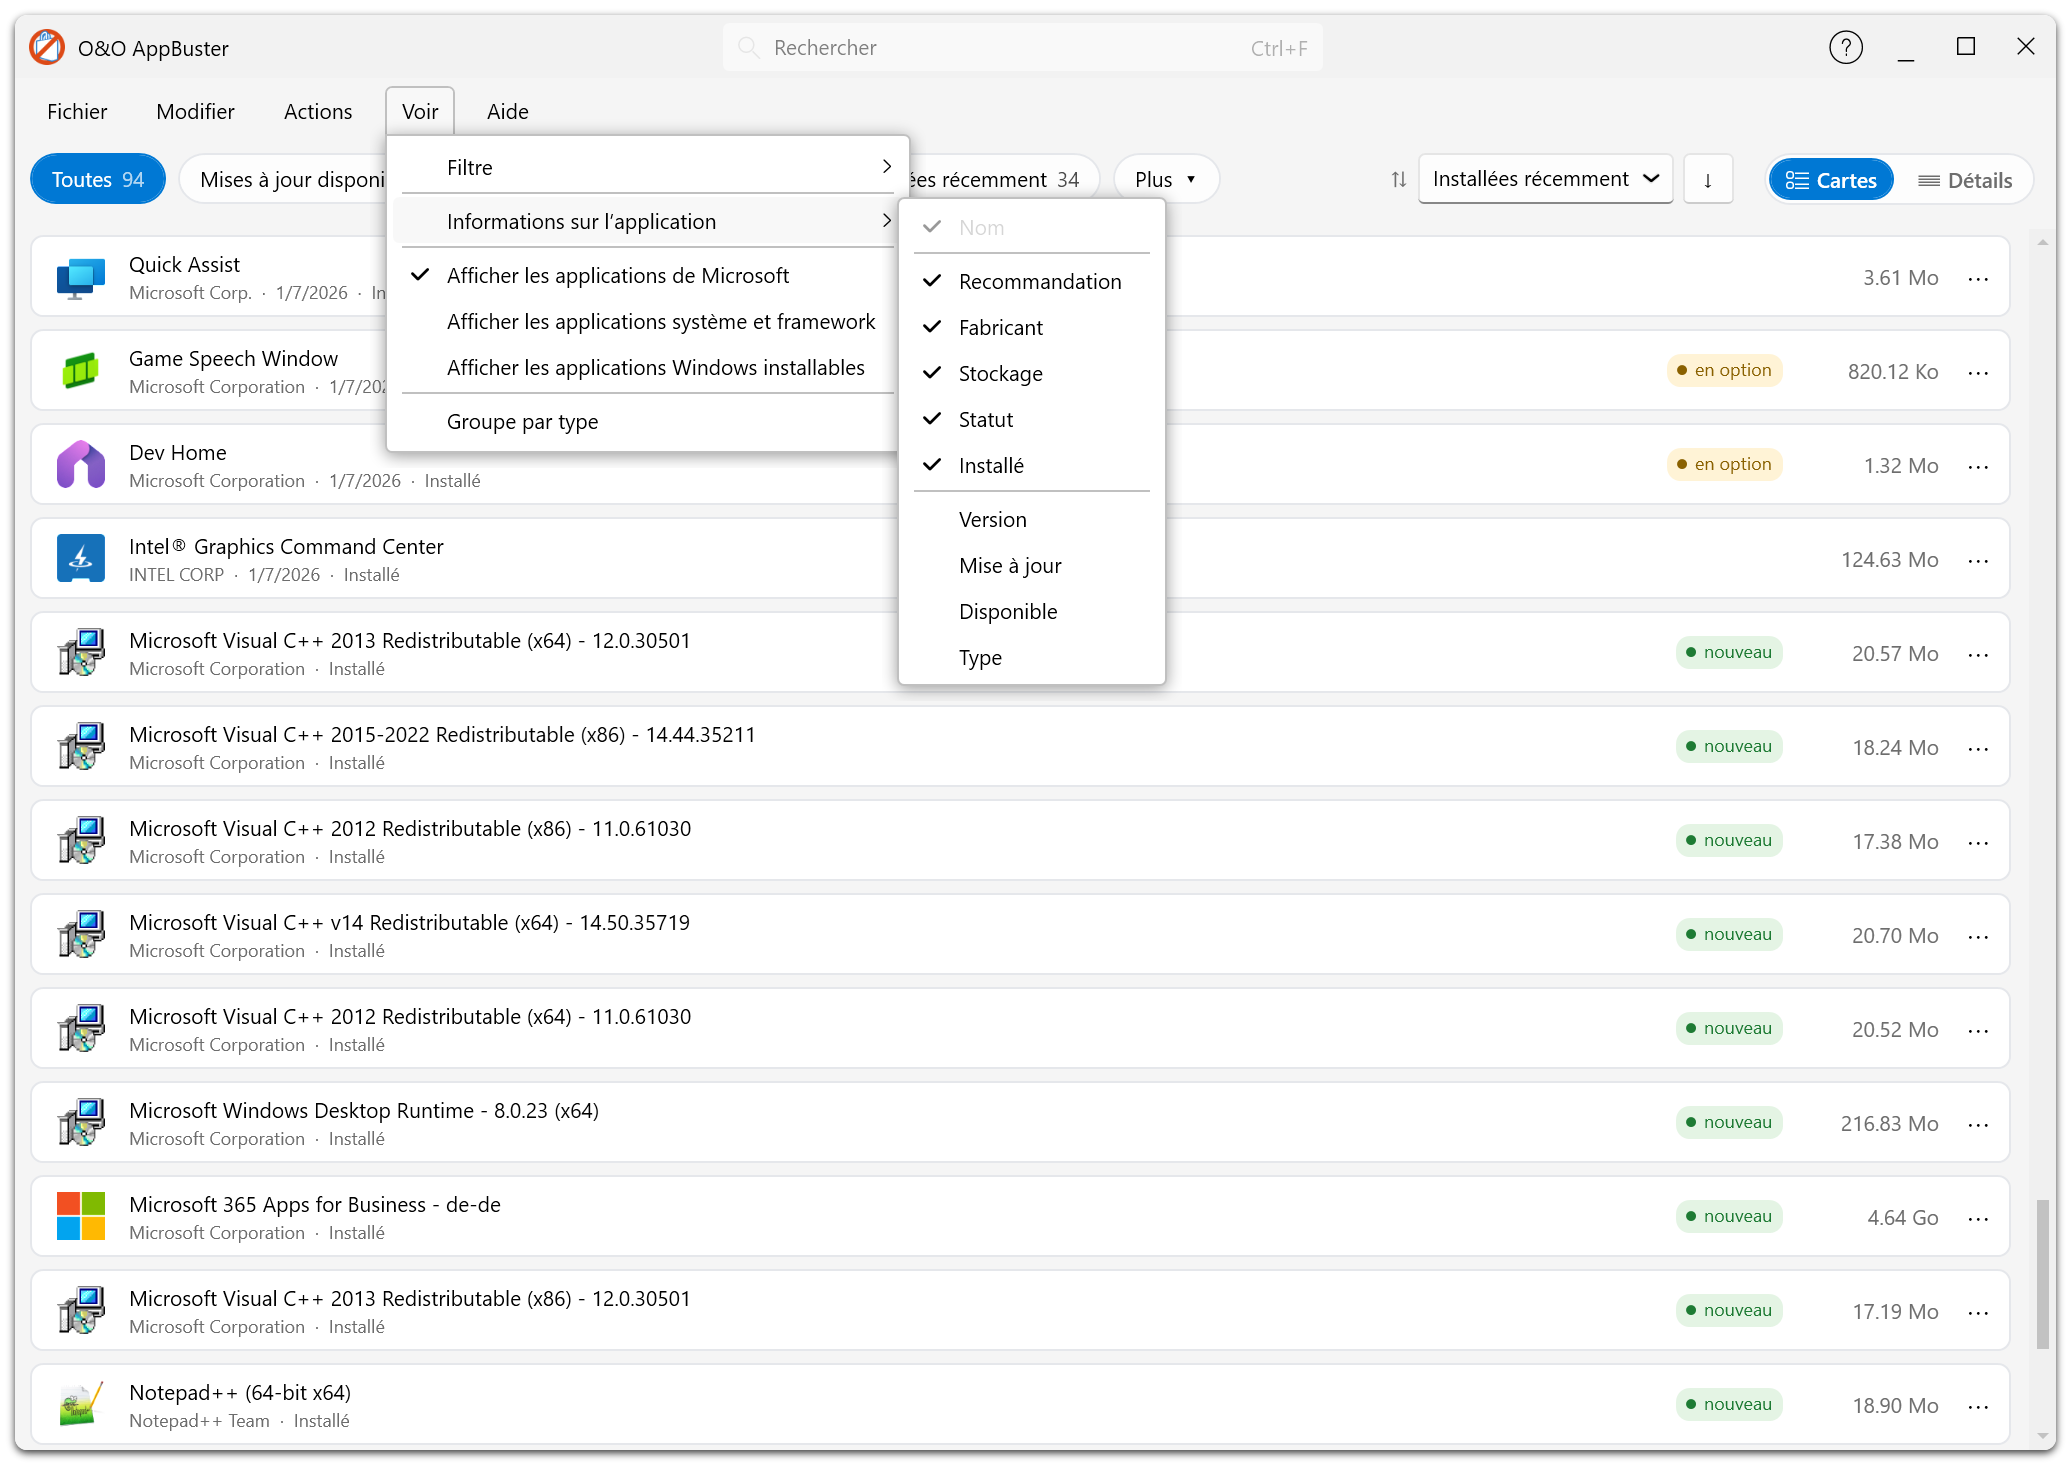
Task: Open more options for Visual C++ v14 x64
Action: (1977, 937)
